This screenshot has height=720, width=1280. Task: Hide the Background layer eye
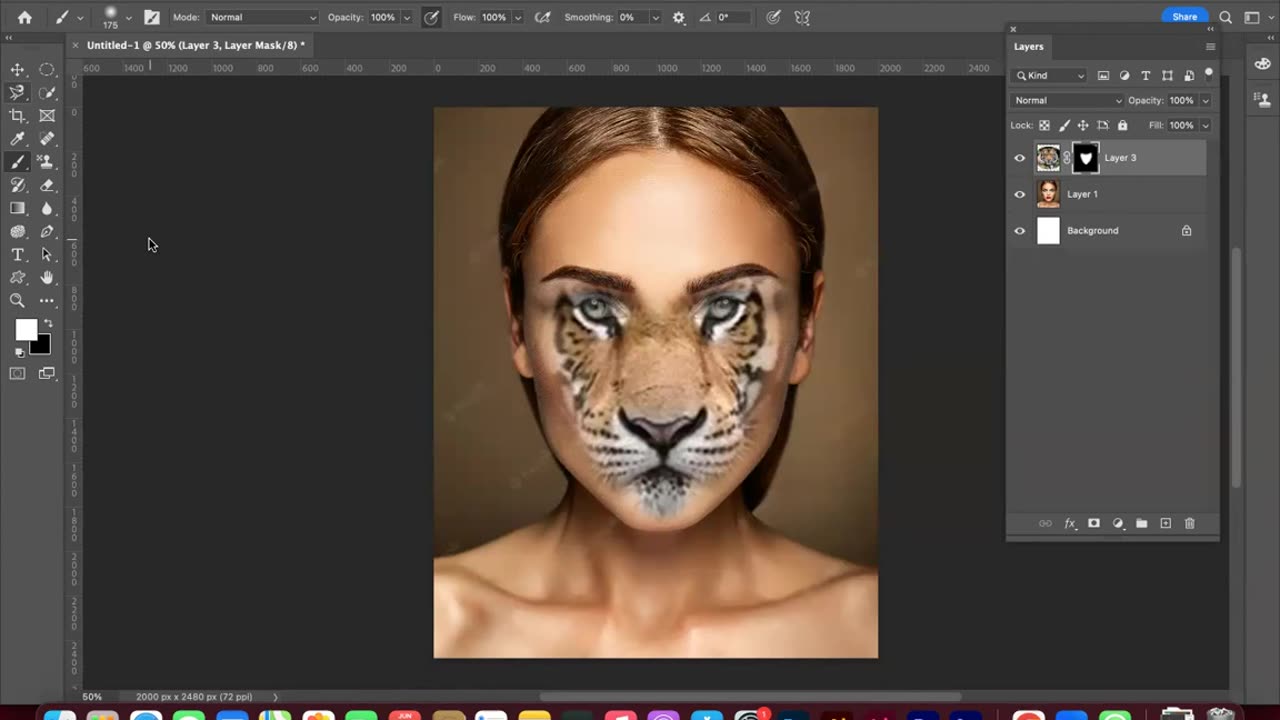pyautogui.click(x=1019, y=231)
